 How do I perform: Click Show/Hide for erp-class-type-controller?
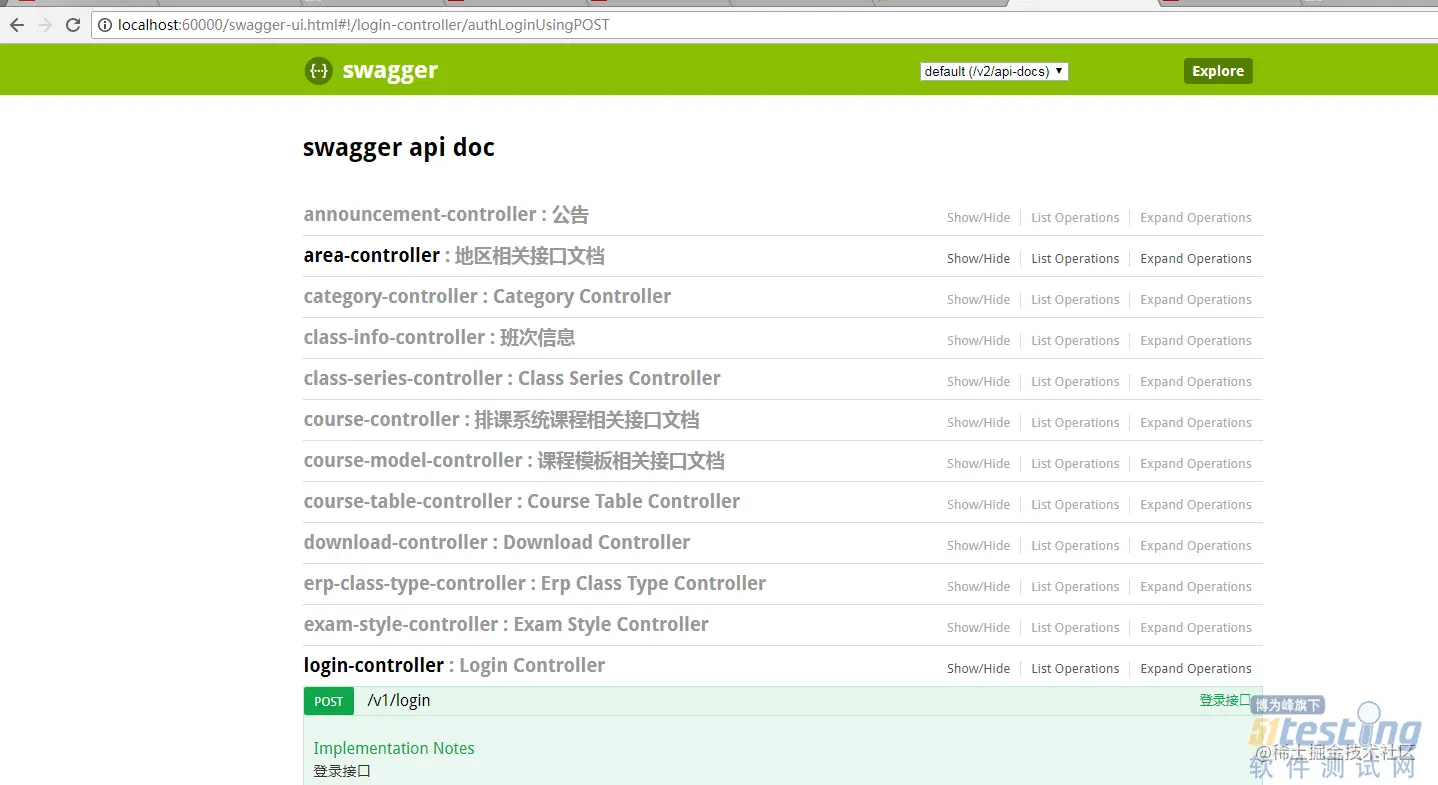click(978, 587)
